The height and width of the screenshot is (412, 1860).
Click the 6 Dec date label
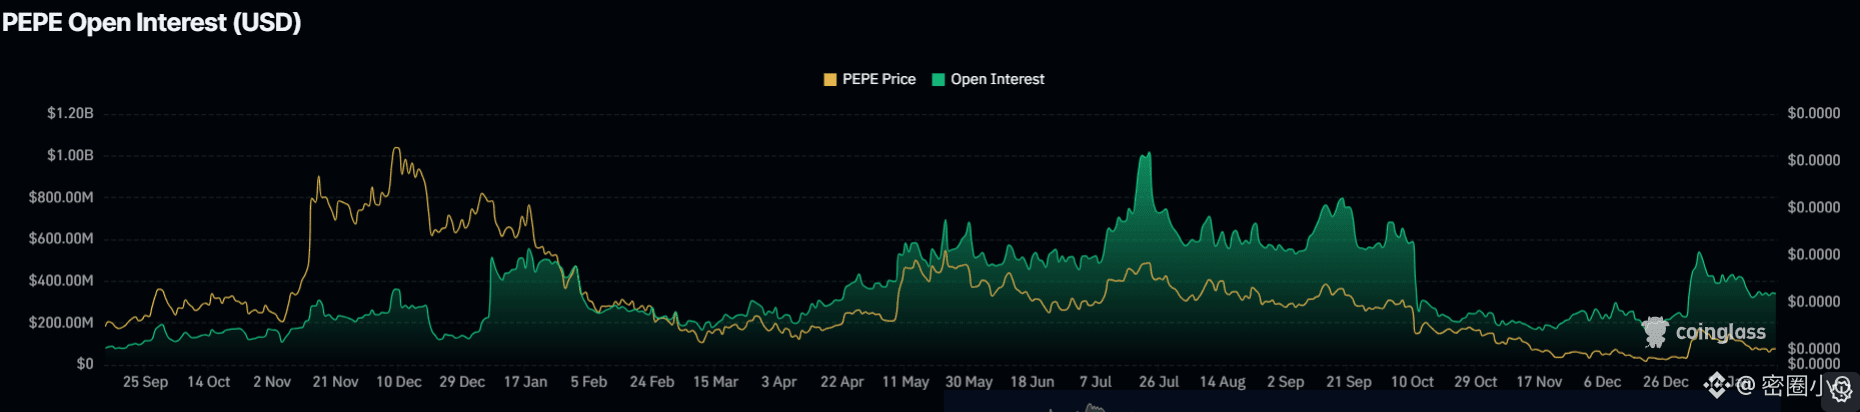(1602, 382)
